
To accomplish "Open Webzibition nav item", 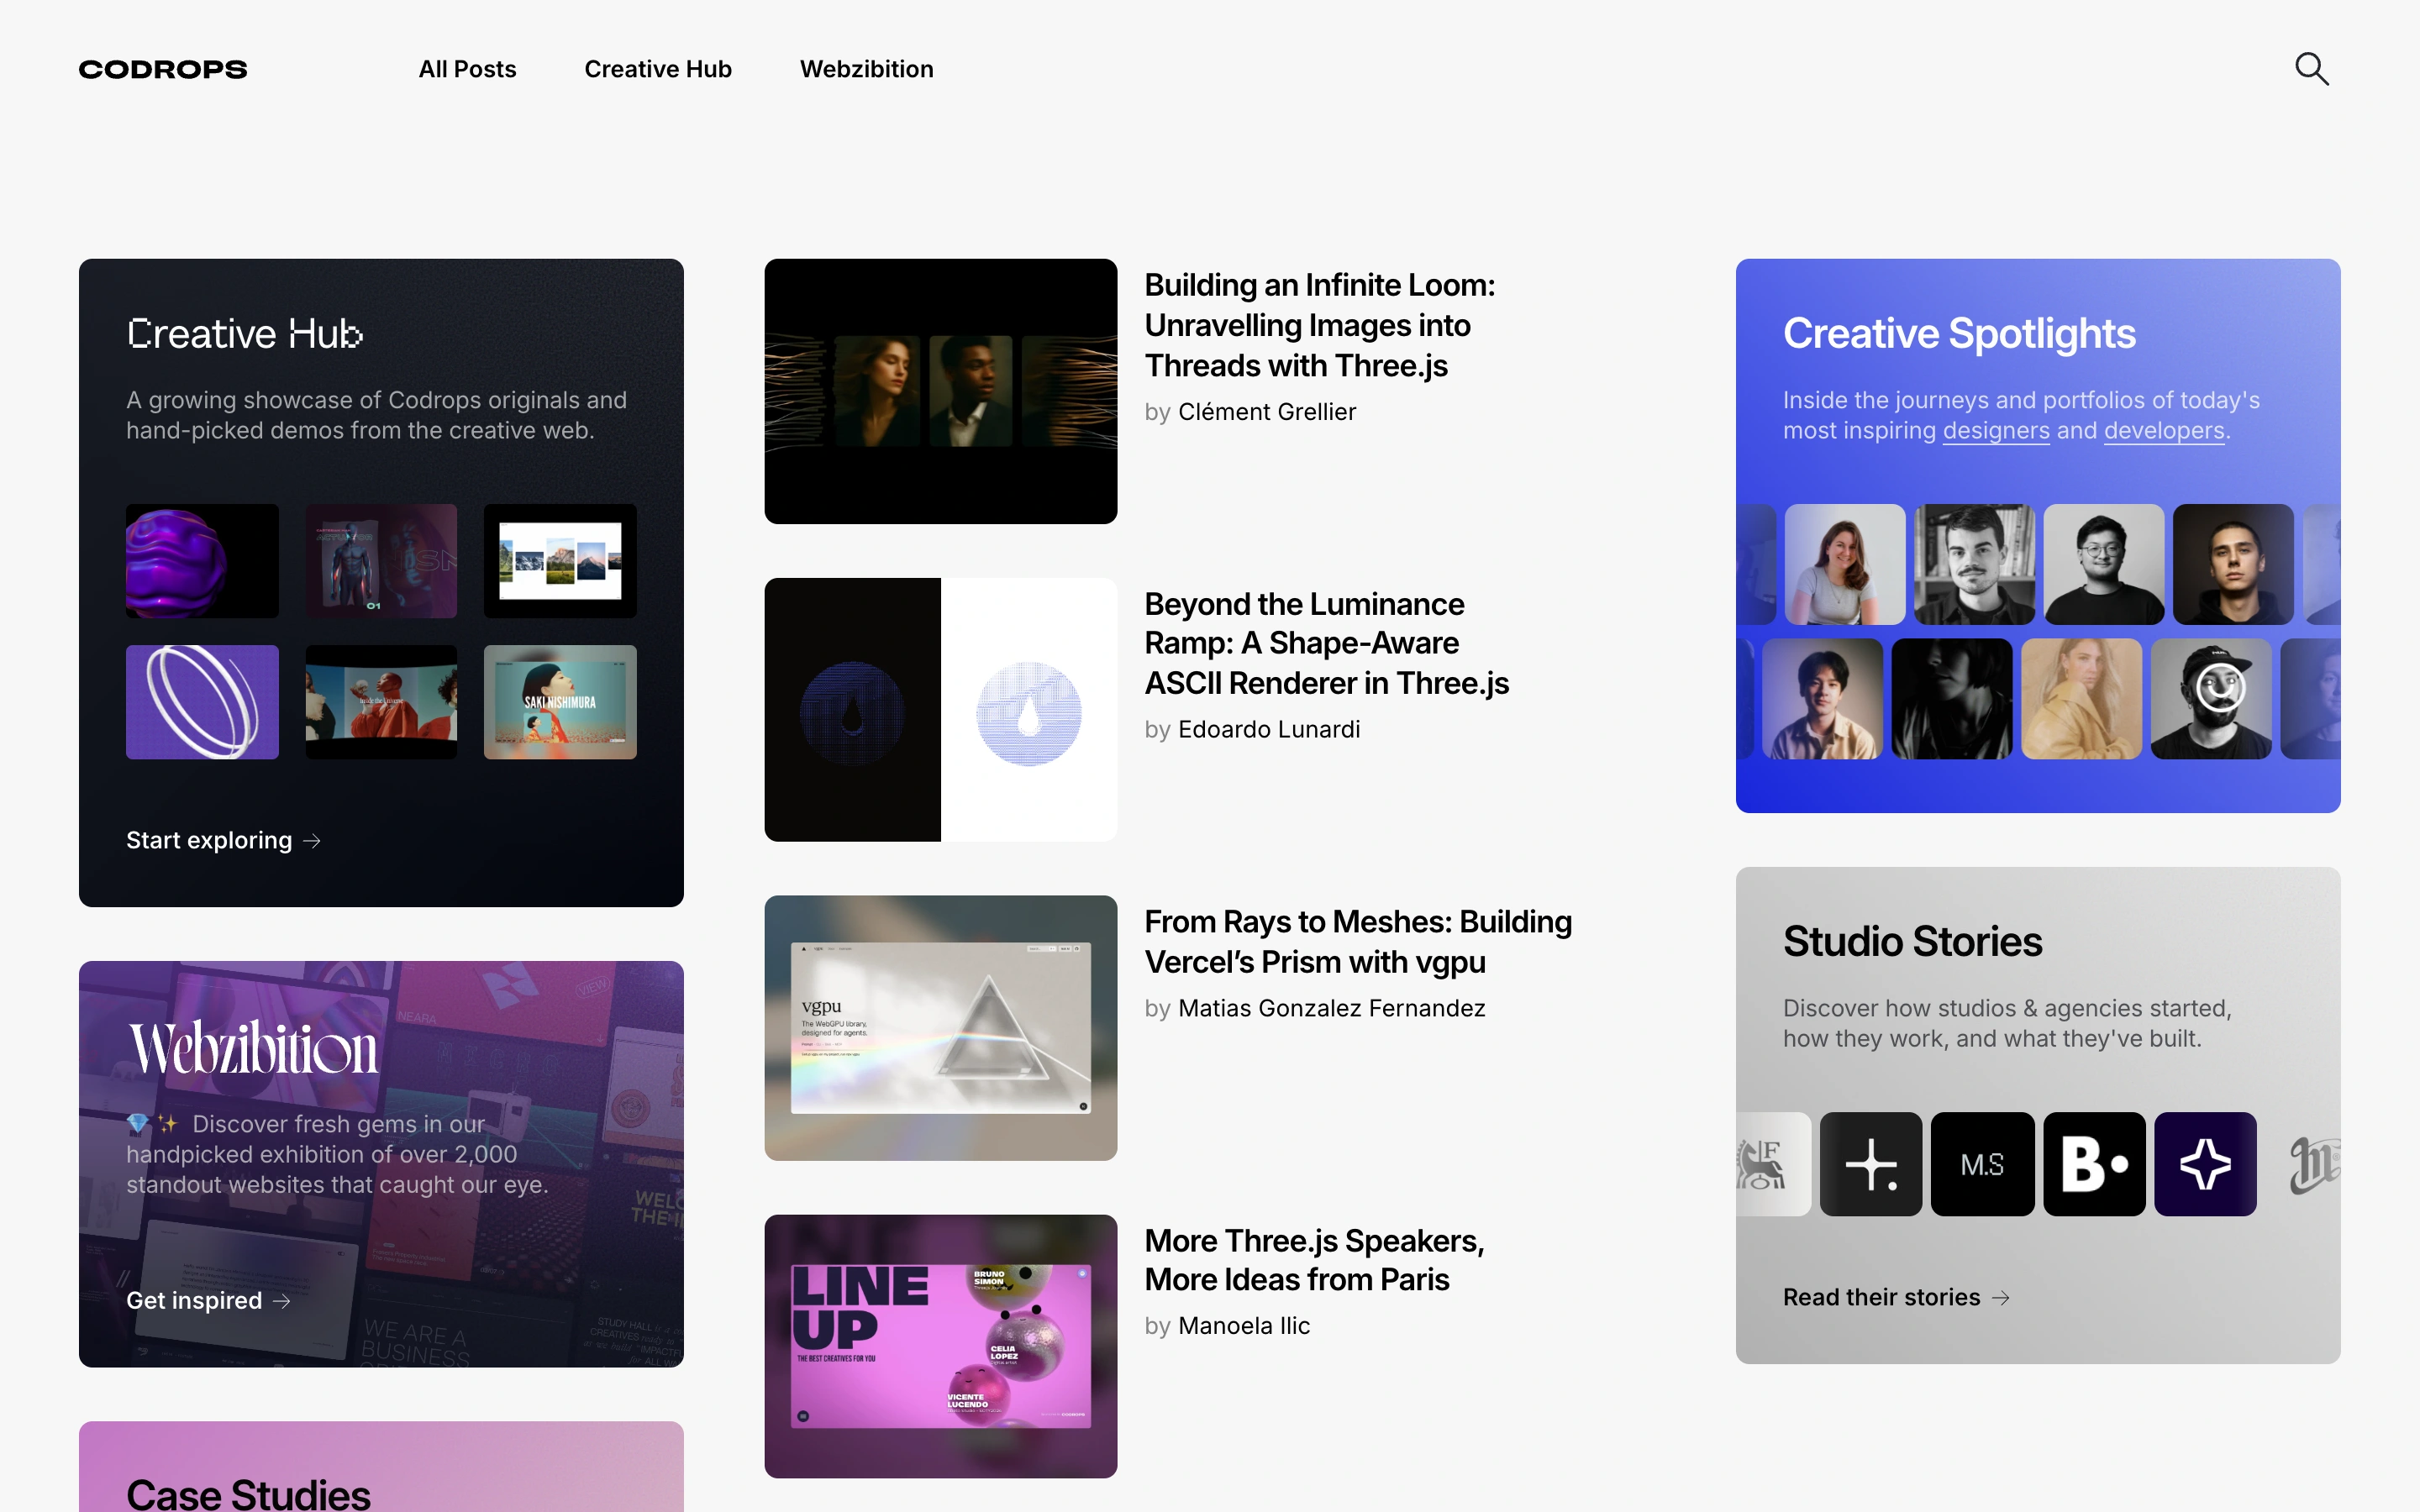I will pos(866,69).
